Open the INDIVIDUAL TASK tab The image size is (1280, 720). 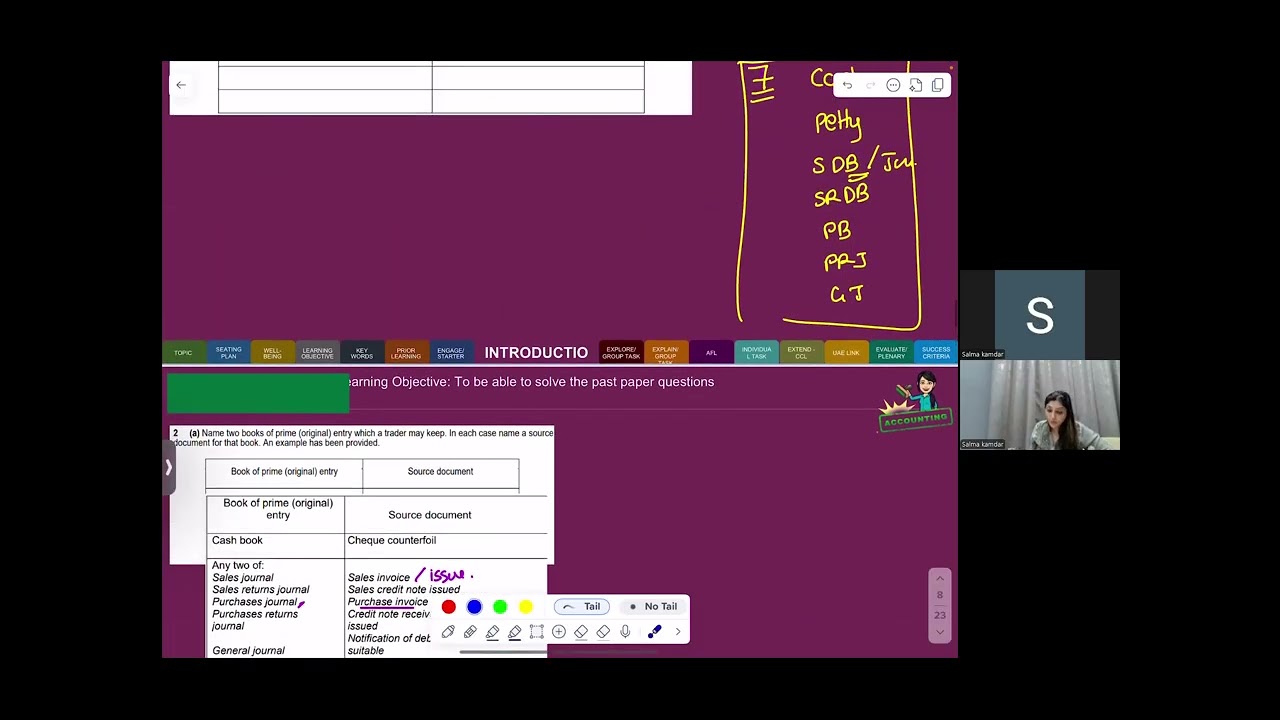point(756,353)
